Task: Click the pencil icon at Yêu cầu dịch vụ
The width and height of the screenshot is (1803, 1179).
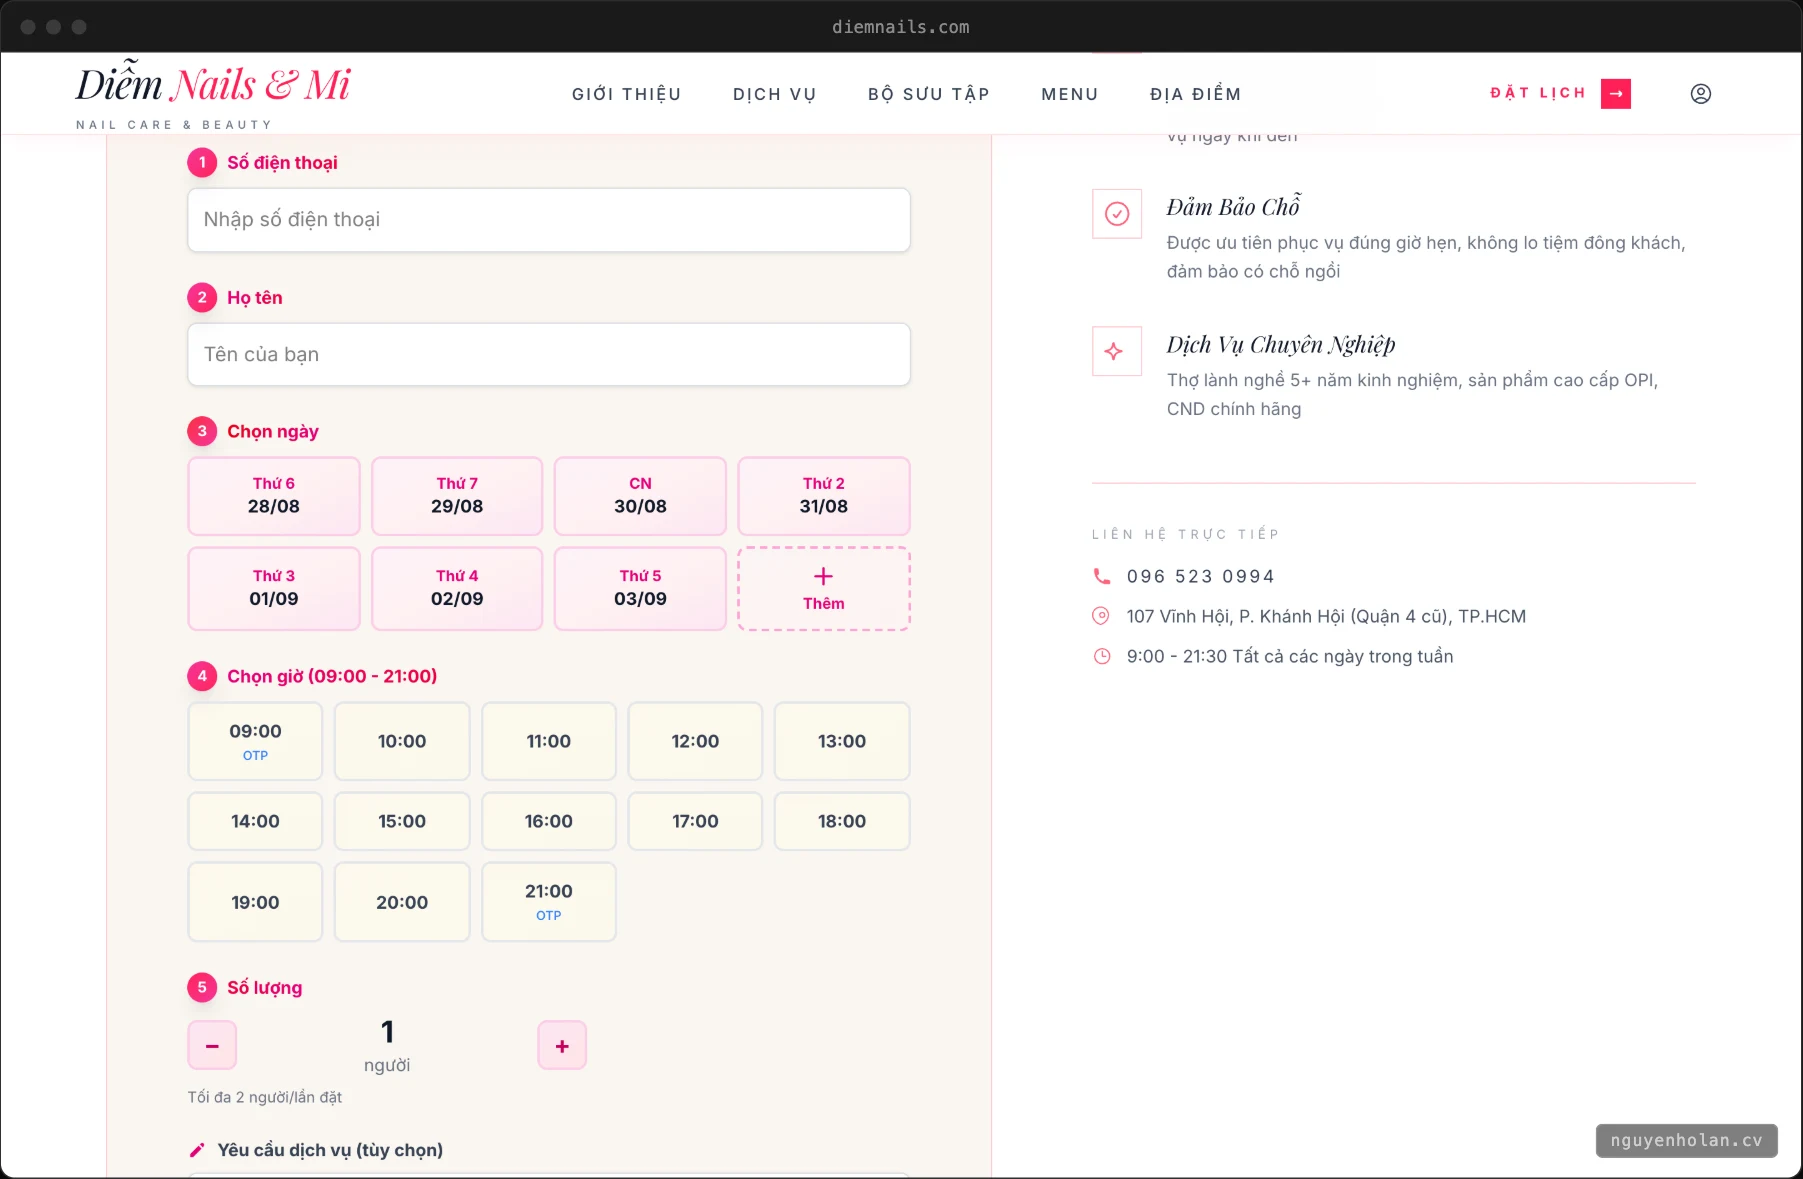Action: tap(197, 1150)
